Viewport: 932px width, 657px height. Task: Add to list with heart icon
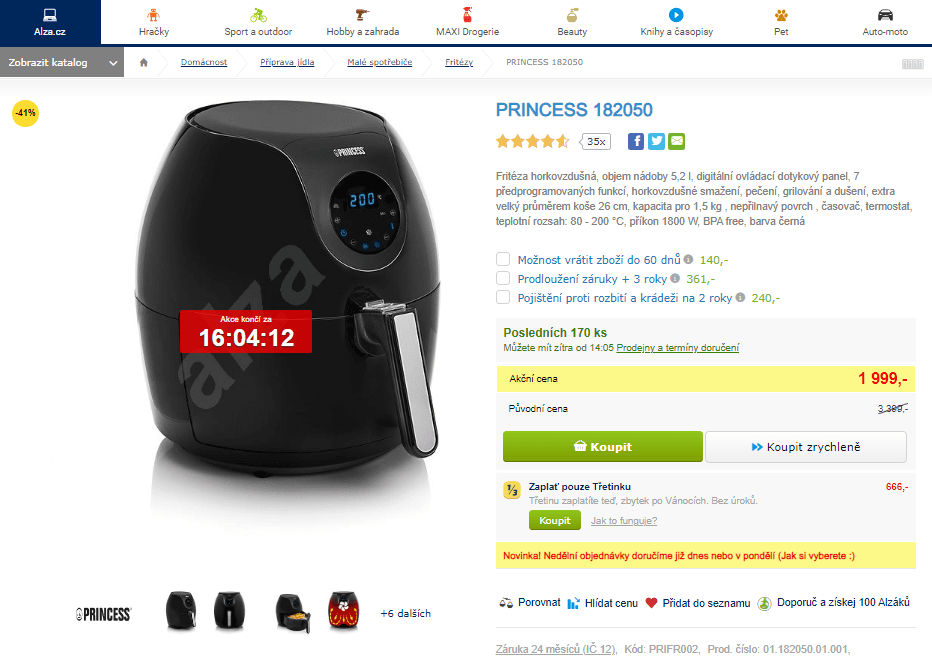coord(651,603)
